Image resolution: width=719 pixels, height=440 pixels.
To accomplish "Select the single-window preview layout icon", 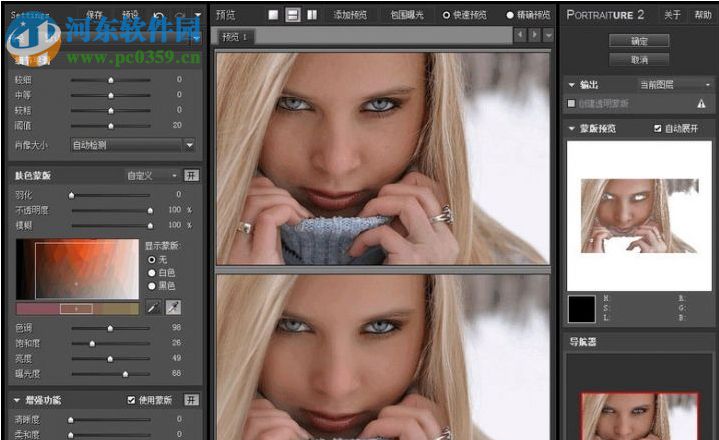I will pos(273,15).
